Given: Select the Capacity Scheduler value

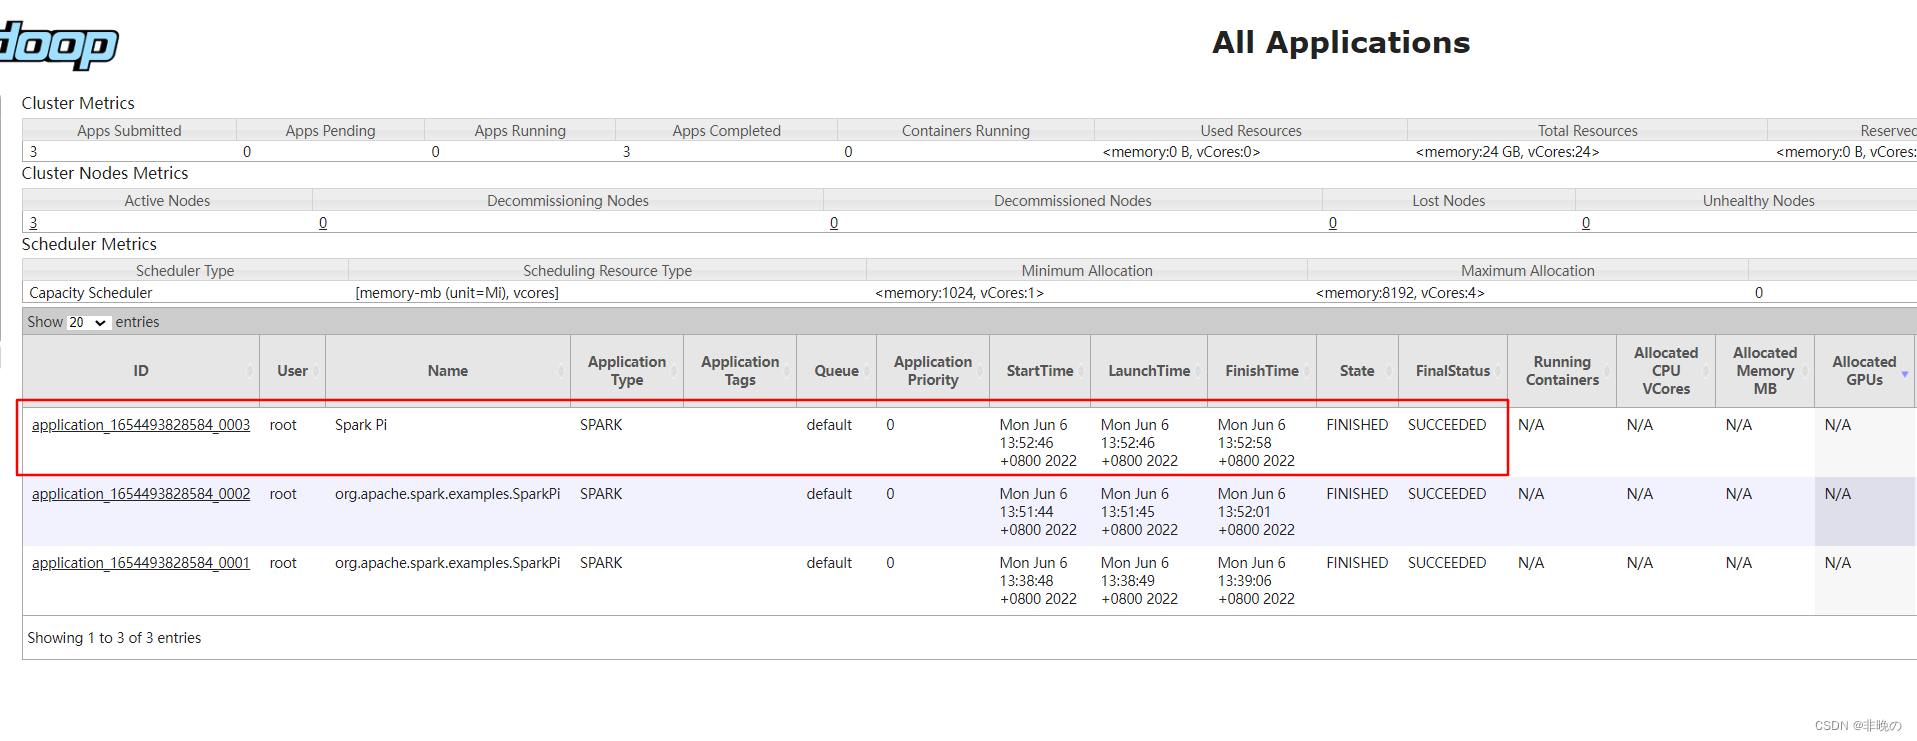Looking at the screenshot, I should pos(91,293).
